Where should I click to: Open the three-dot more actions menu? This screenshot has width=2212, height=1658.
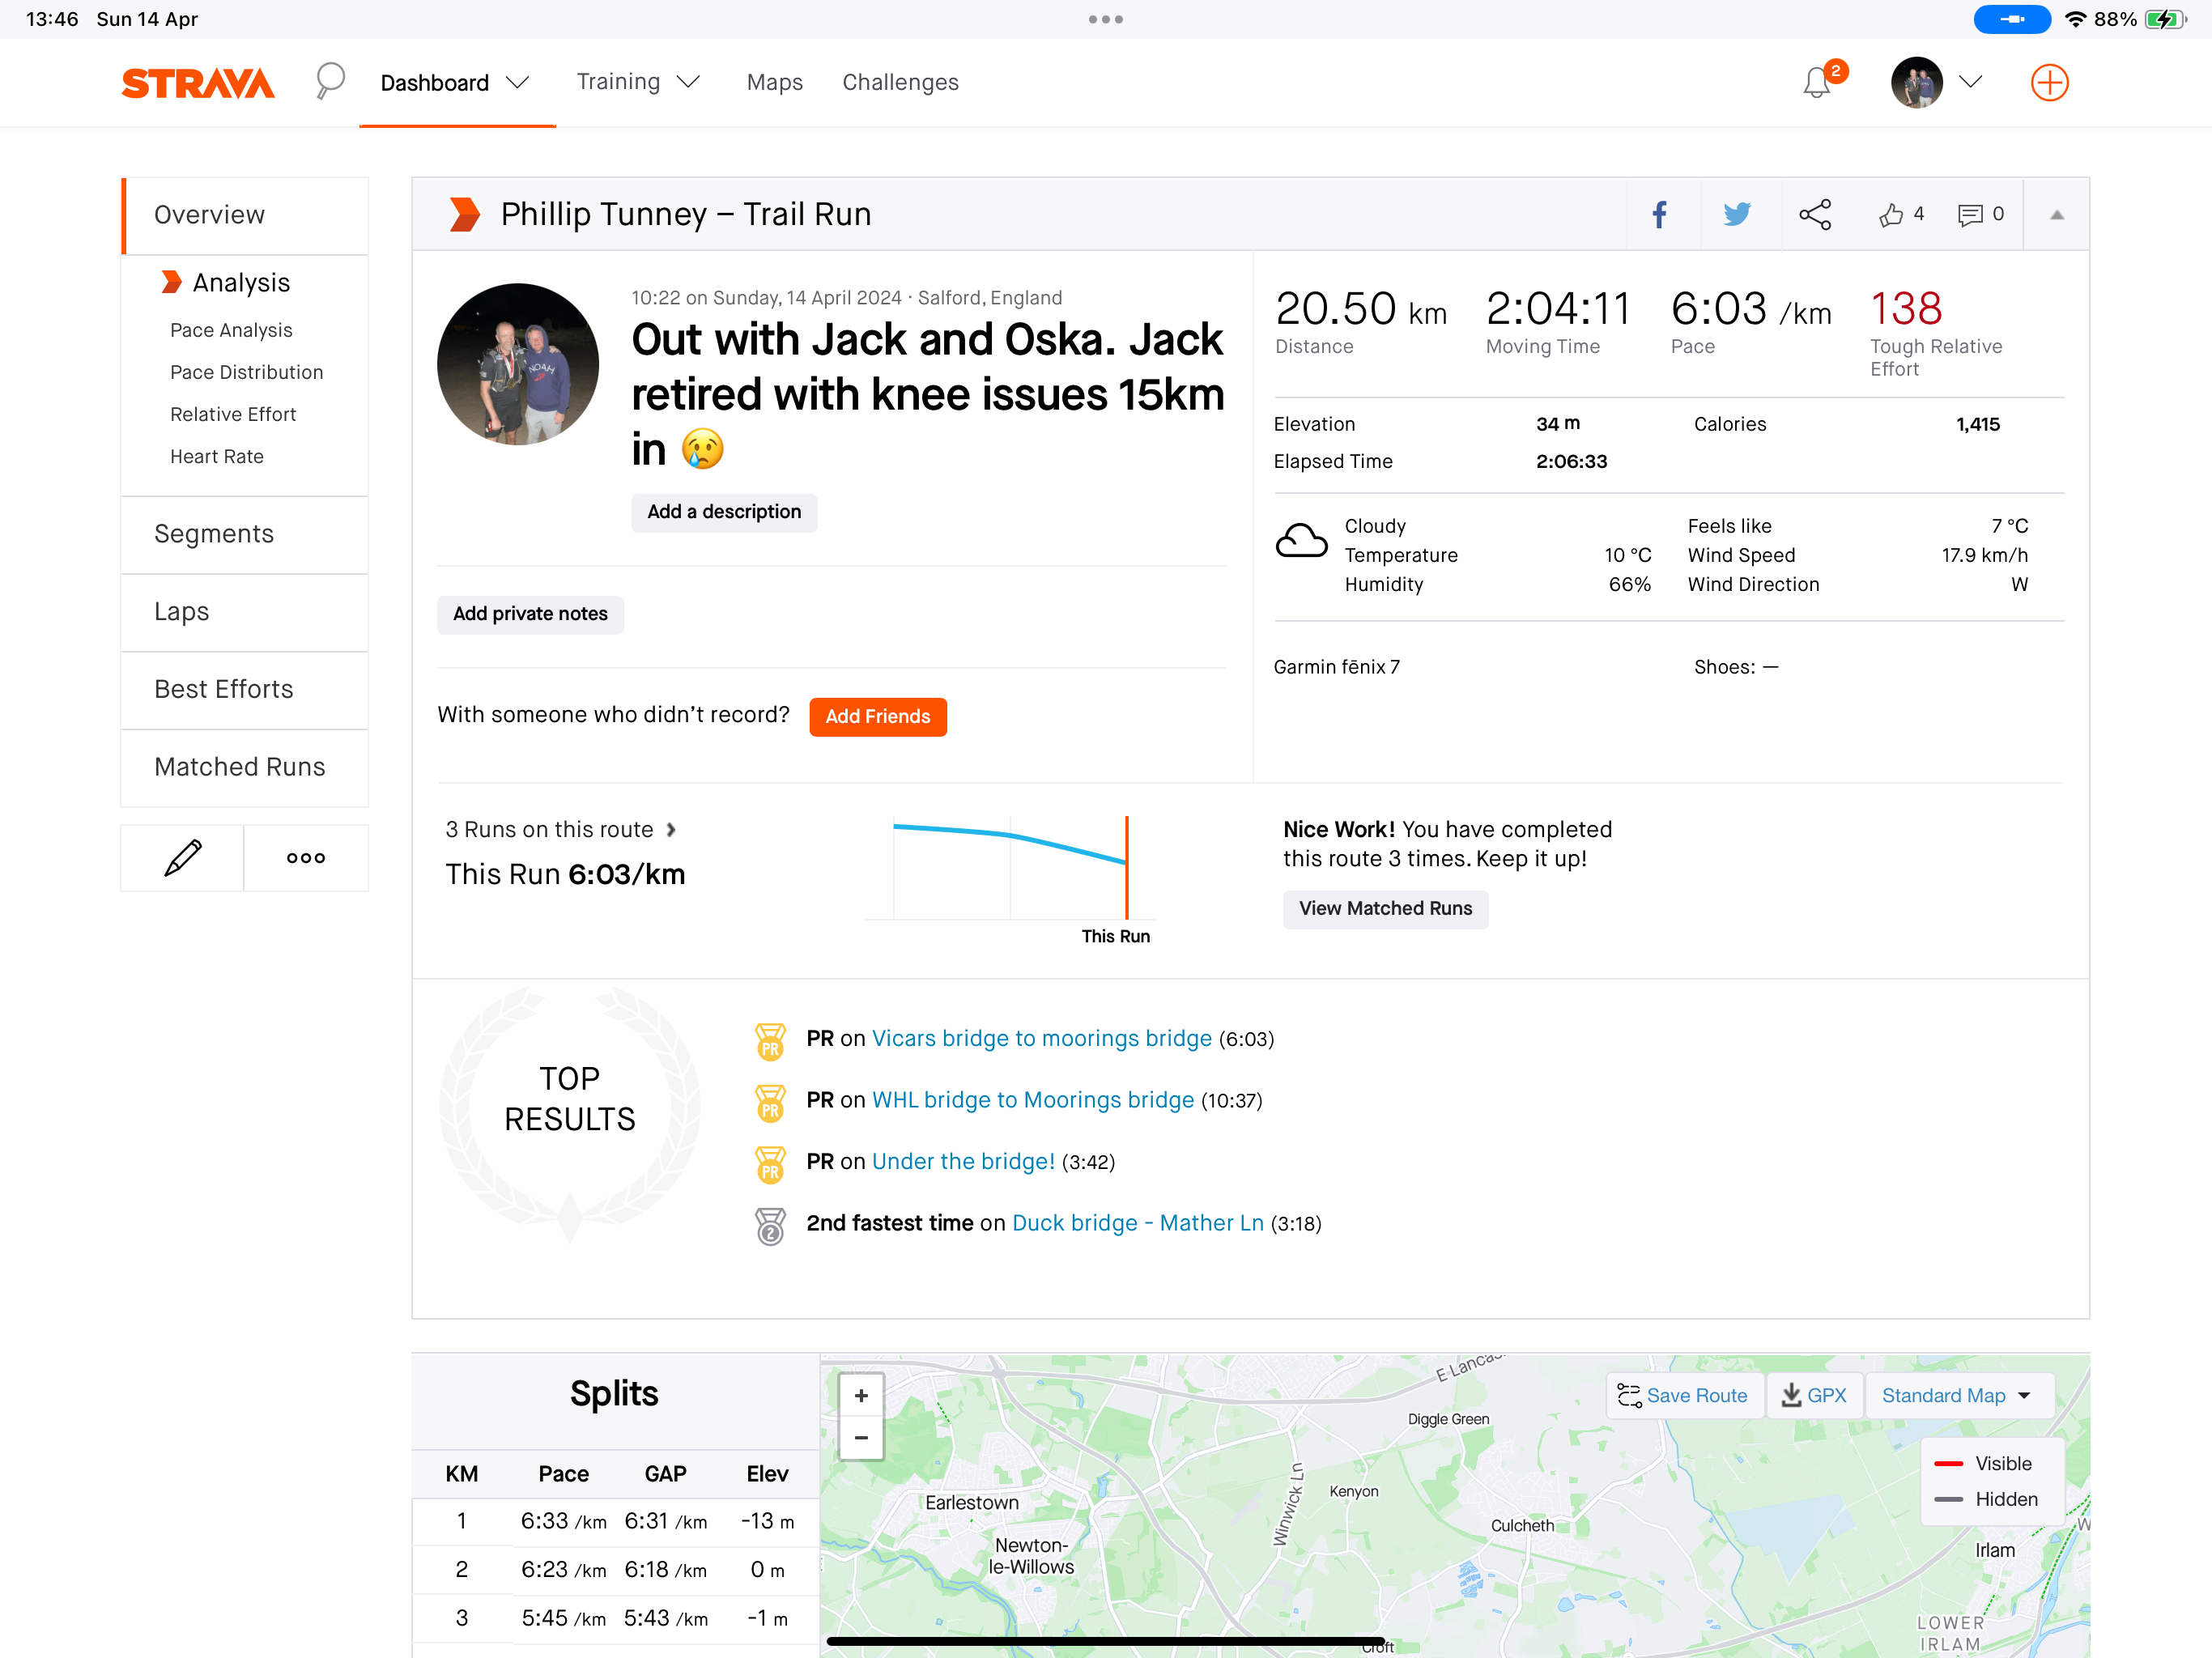coord(305,858)
